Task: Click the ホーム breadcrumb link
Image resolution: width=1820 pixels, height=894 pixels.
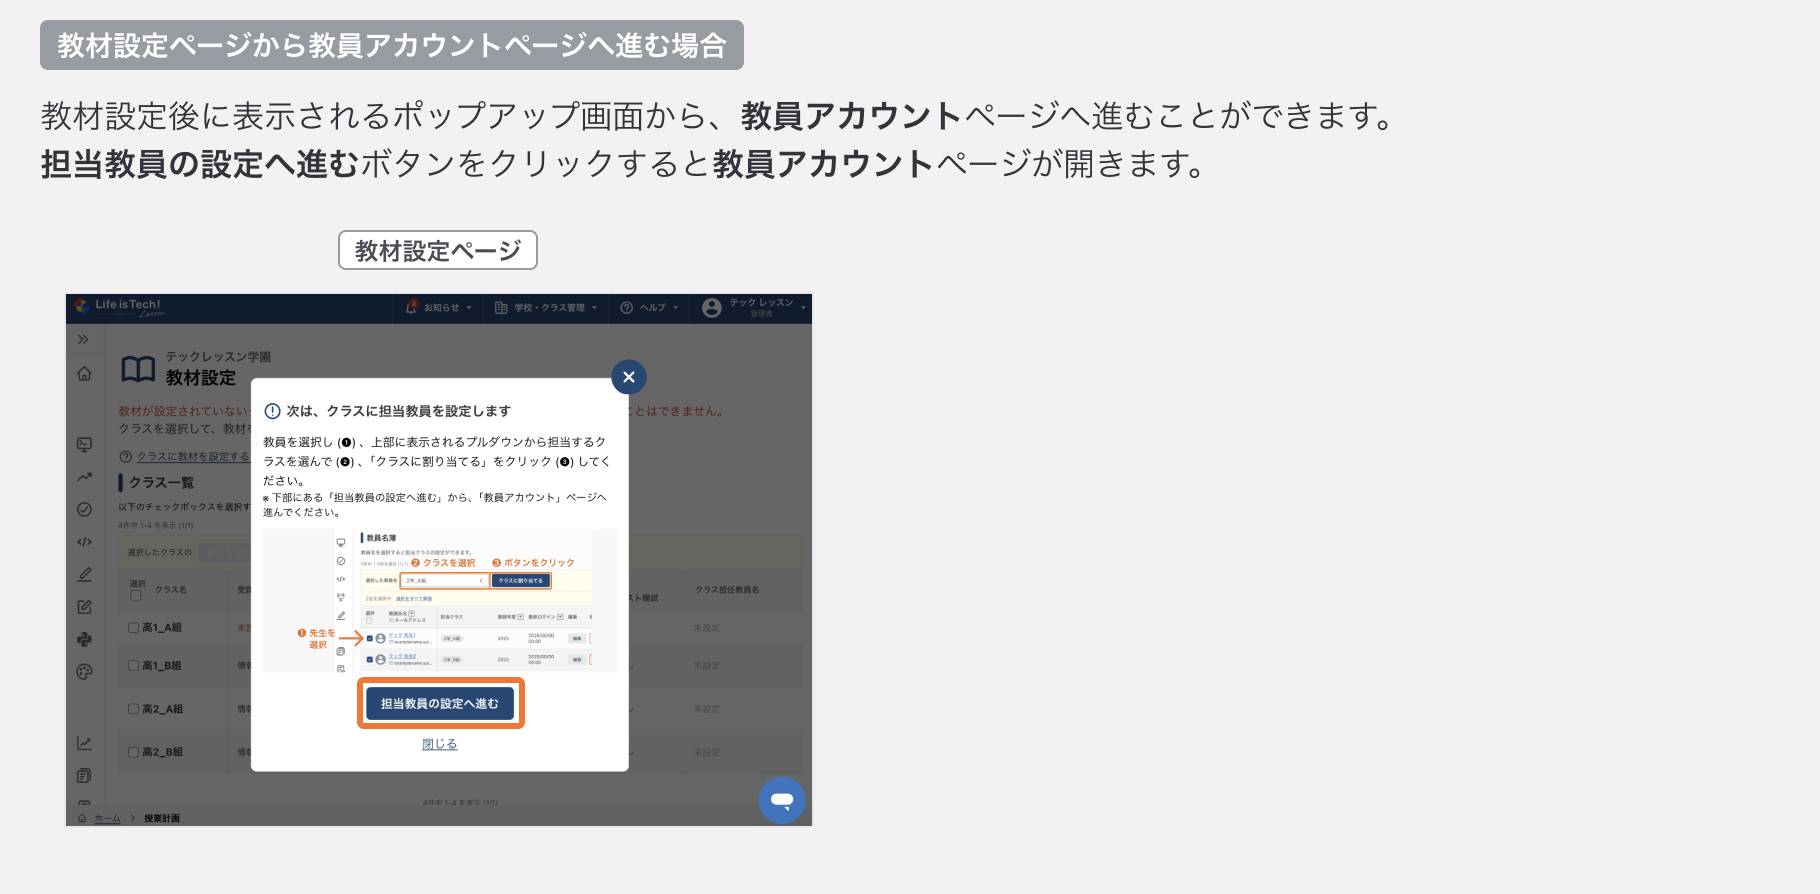Action: tap(107, 818)
